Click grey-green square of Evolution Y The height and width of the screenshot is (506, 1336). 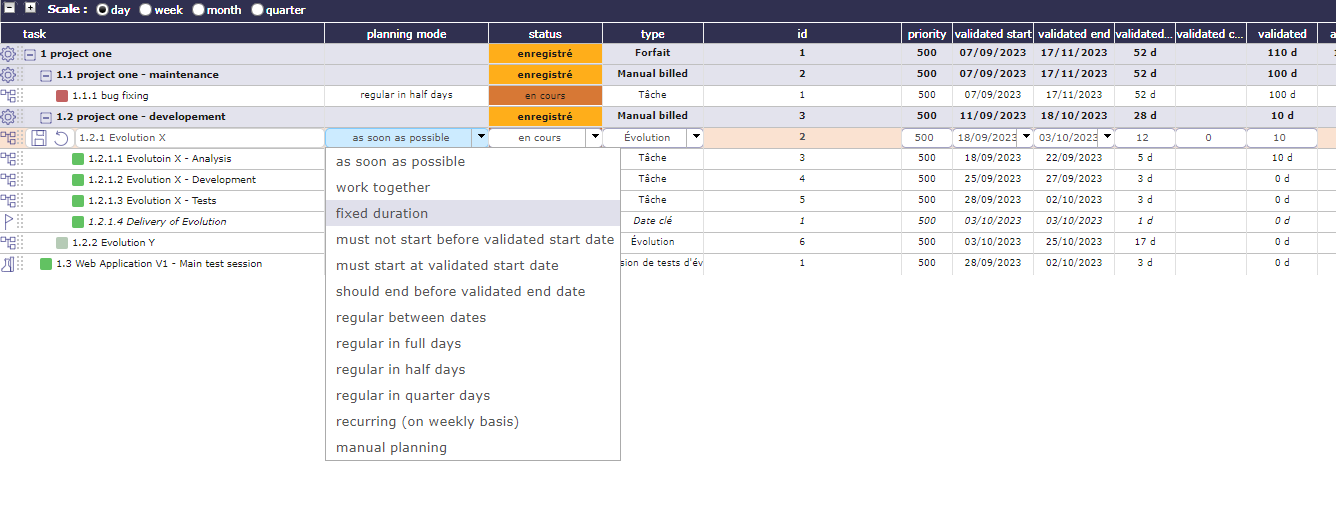tap(62, 242)
